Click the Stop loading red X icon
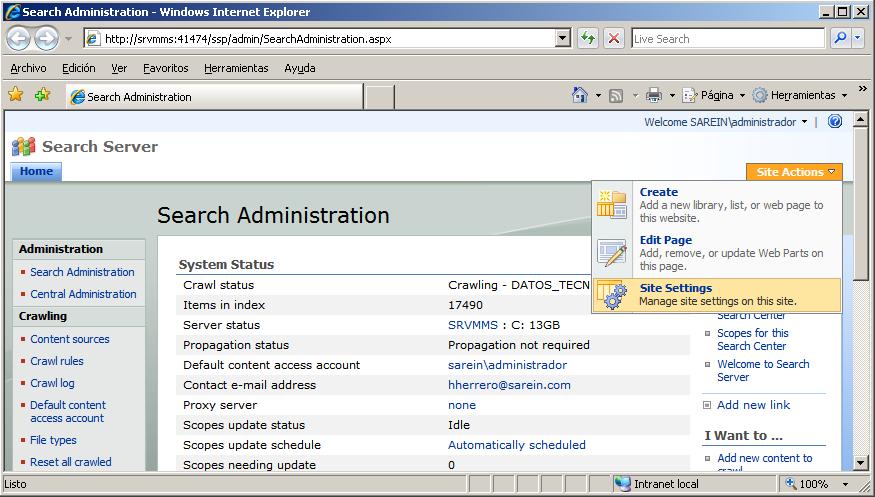Viewport: 875px width, 497px height. click(x=614, y=38)
